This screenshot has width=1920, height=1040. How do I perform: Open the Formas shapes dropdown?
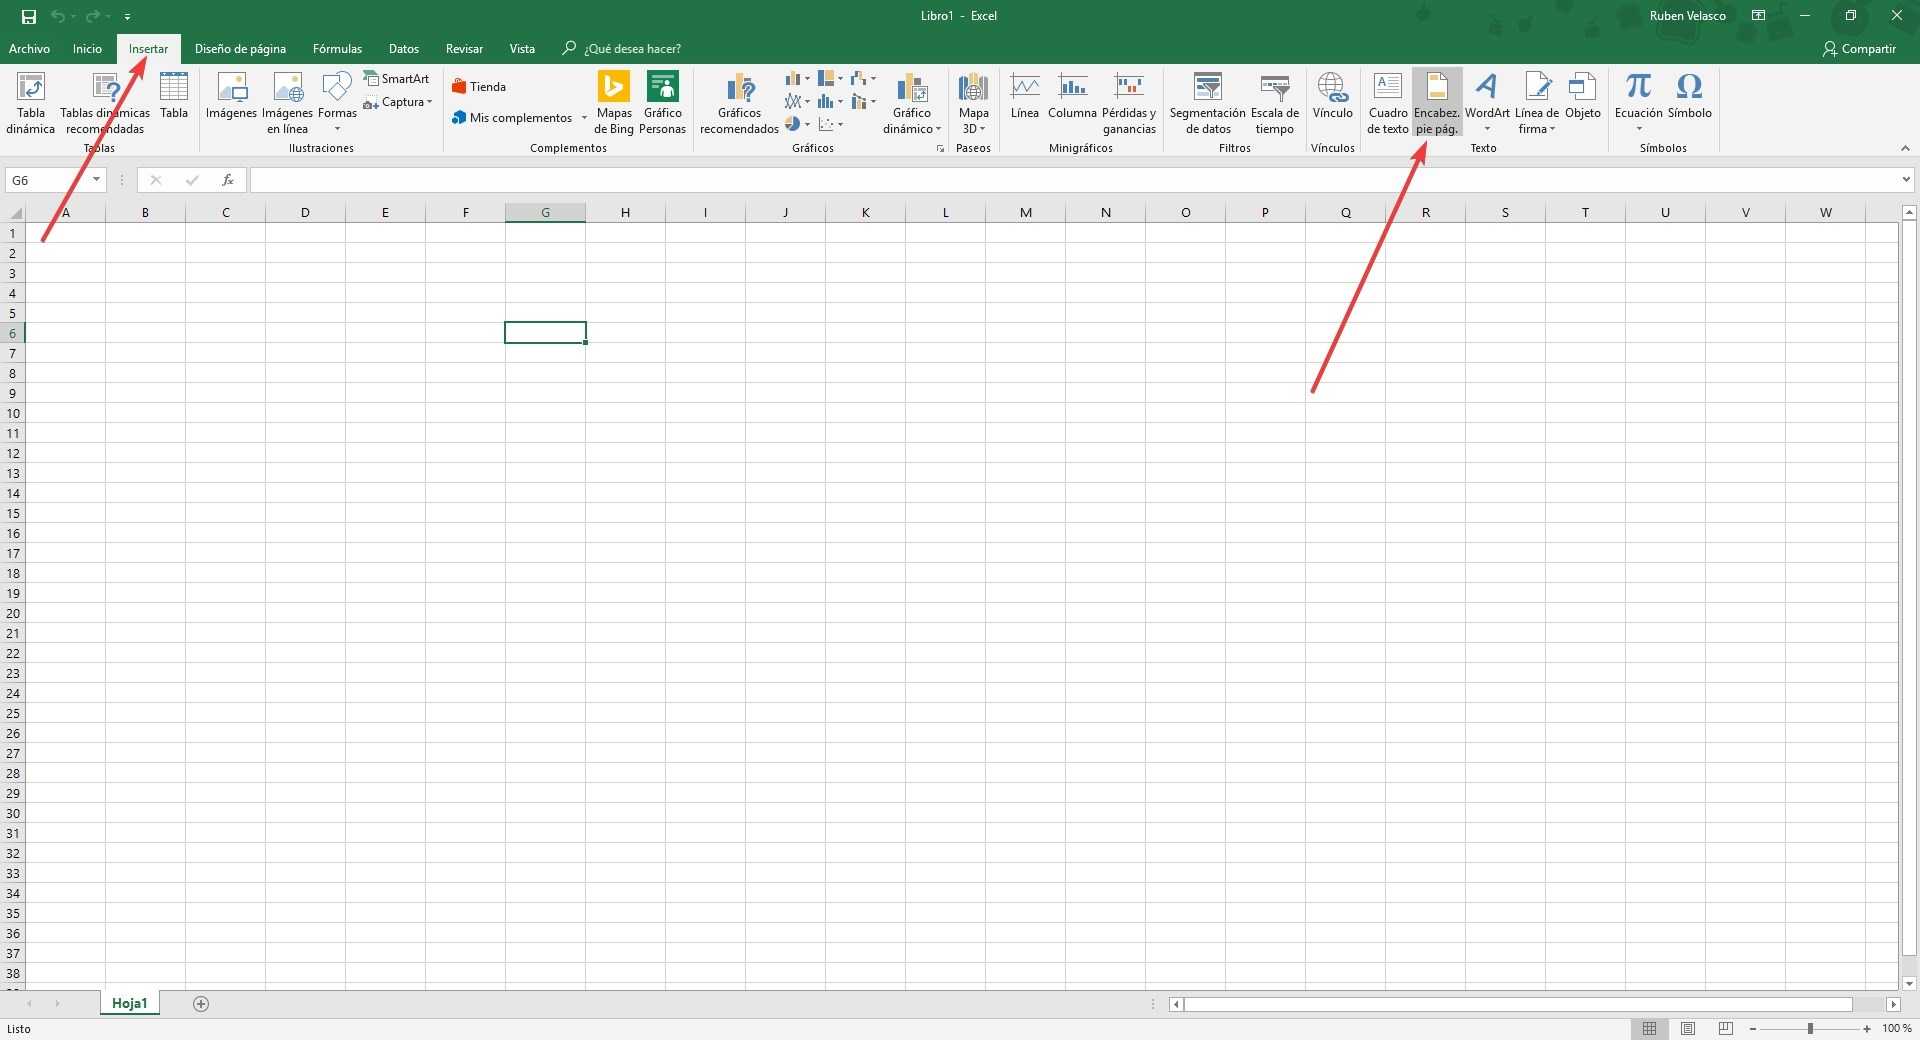337,102
